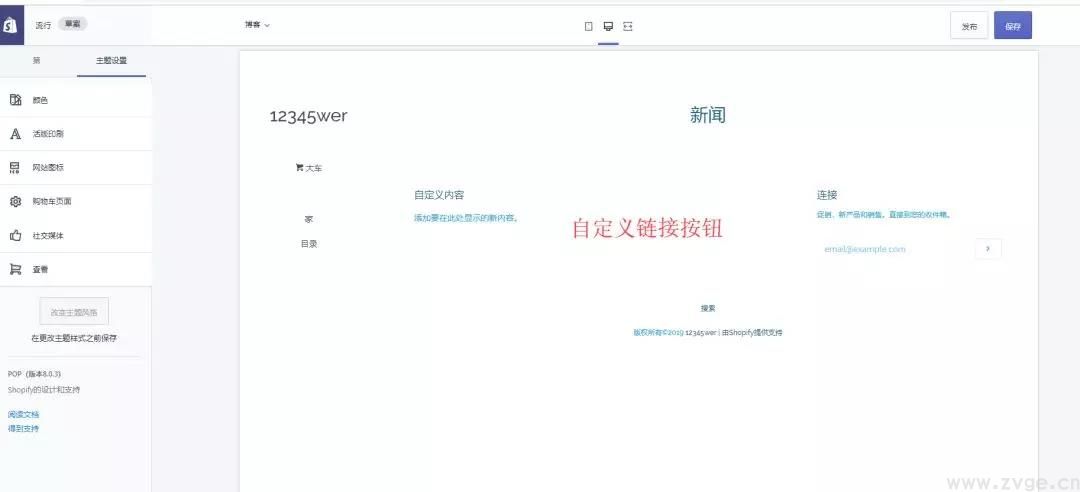Expand the 博客 page dropdown

click(x=257, y=25)
